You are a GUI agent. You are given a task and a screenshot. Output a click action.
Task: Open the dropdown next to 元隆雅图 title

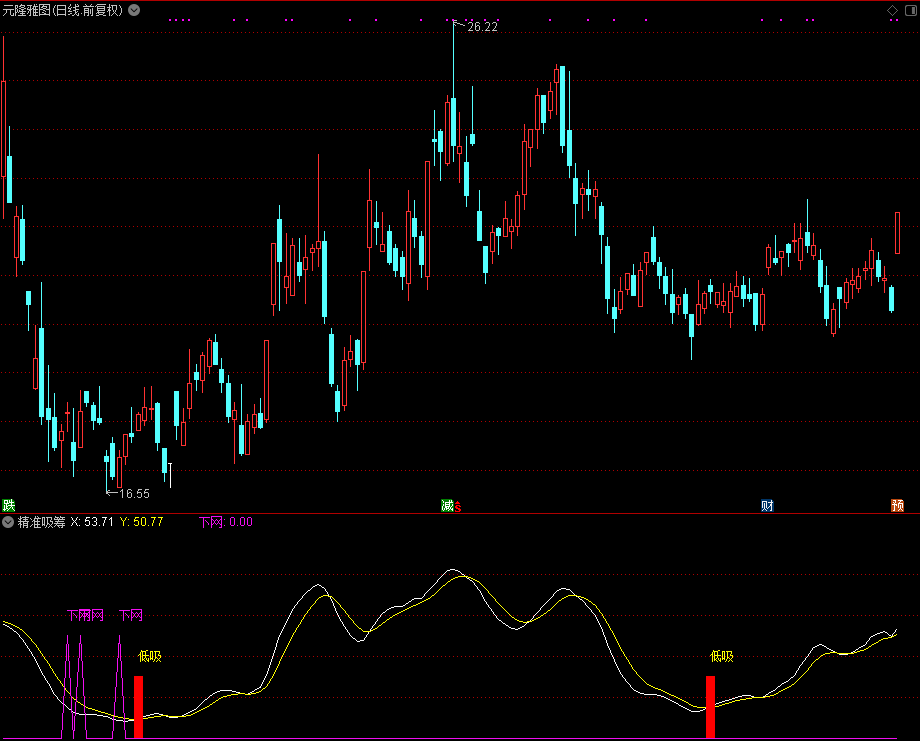pos(135,10)
